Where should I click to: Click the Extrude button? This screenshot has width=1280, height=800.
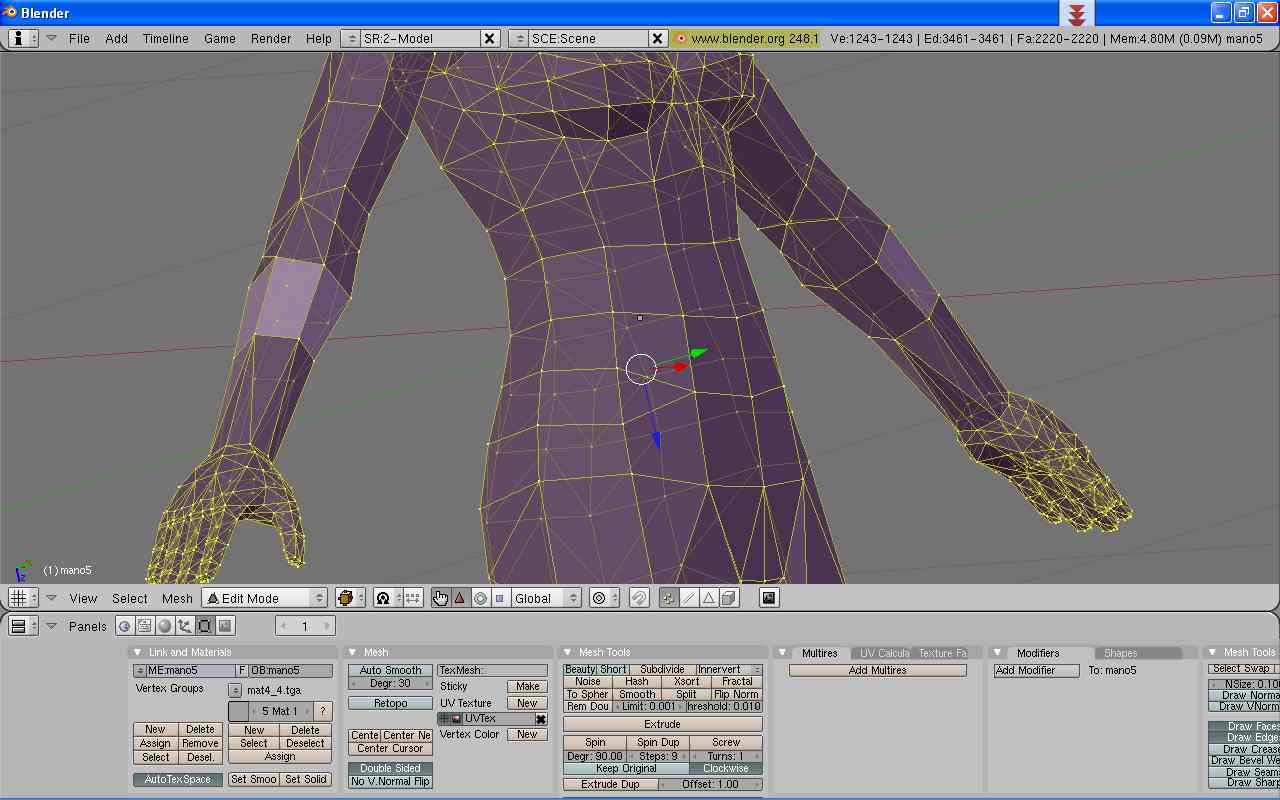pos(663,724)
